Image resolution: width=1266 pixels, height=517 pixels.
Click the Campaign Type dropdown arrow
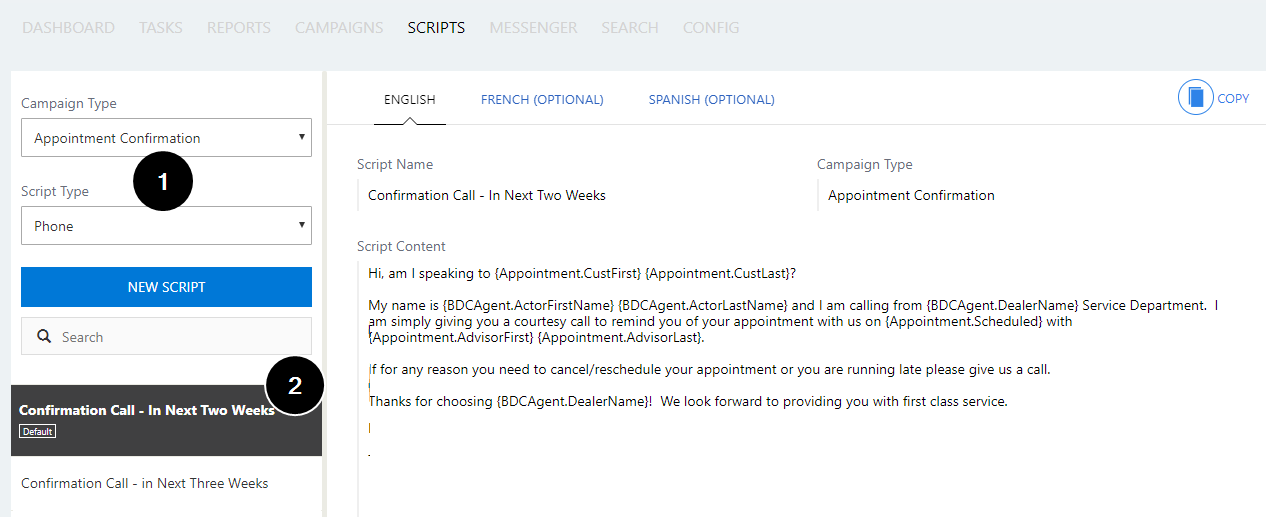[302, 137]
